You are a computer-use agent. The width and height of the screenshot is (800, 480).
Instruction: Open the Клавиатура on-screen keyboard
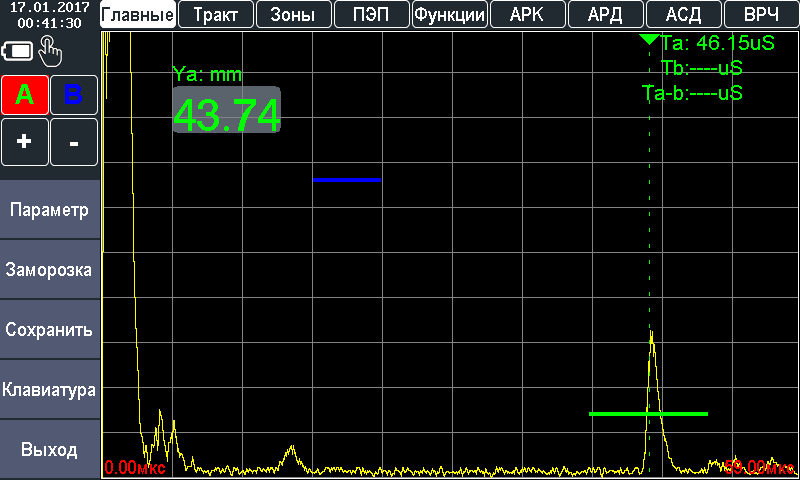[50, 390]
